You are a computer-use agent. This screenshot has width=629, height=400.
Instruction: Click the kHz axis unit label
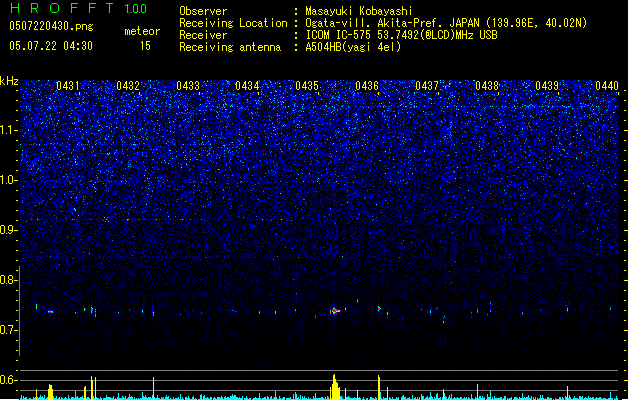[9, 81]
